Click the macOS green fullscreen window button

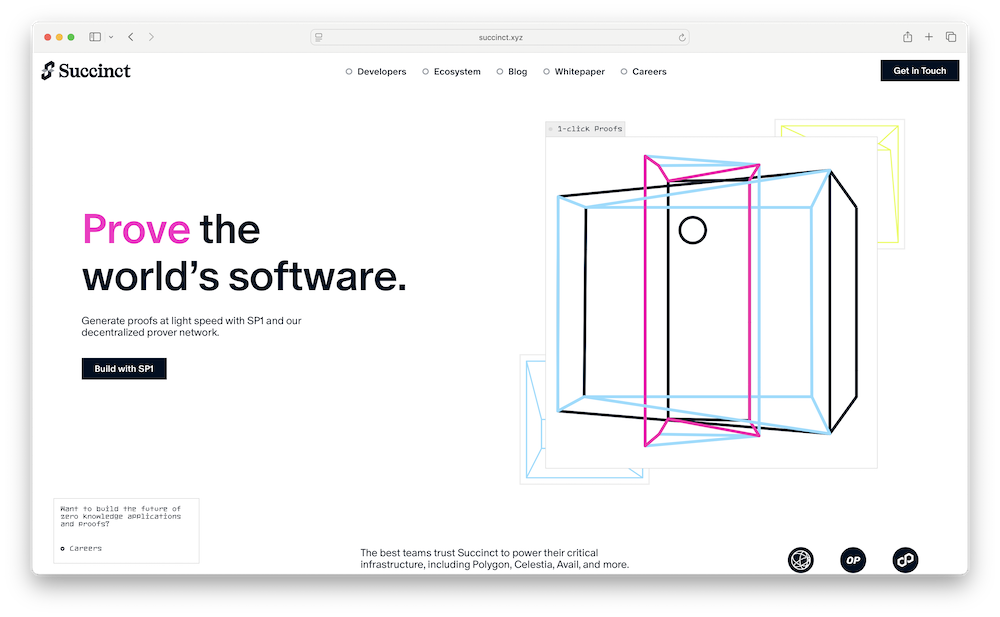point(71,37)
